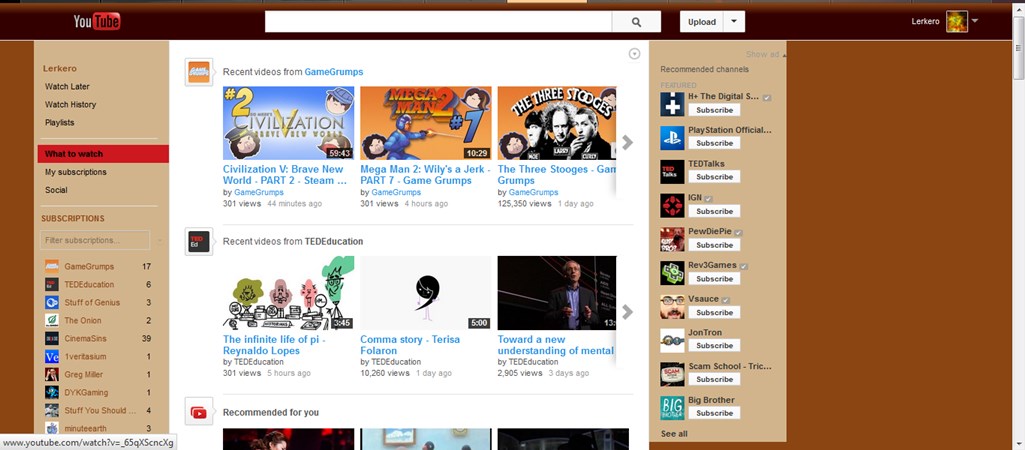
Task: Click the main search input field
Action: pyautogui.click(x=438, y=22)
